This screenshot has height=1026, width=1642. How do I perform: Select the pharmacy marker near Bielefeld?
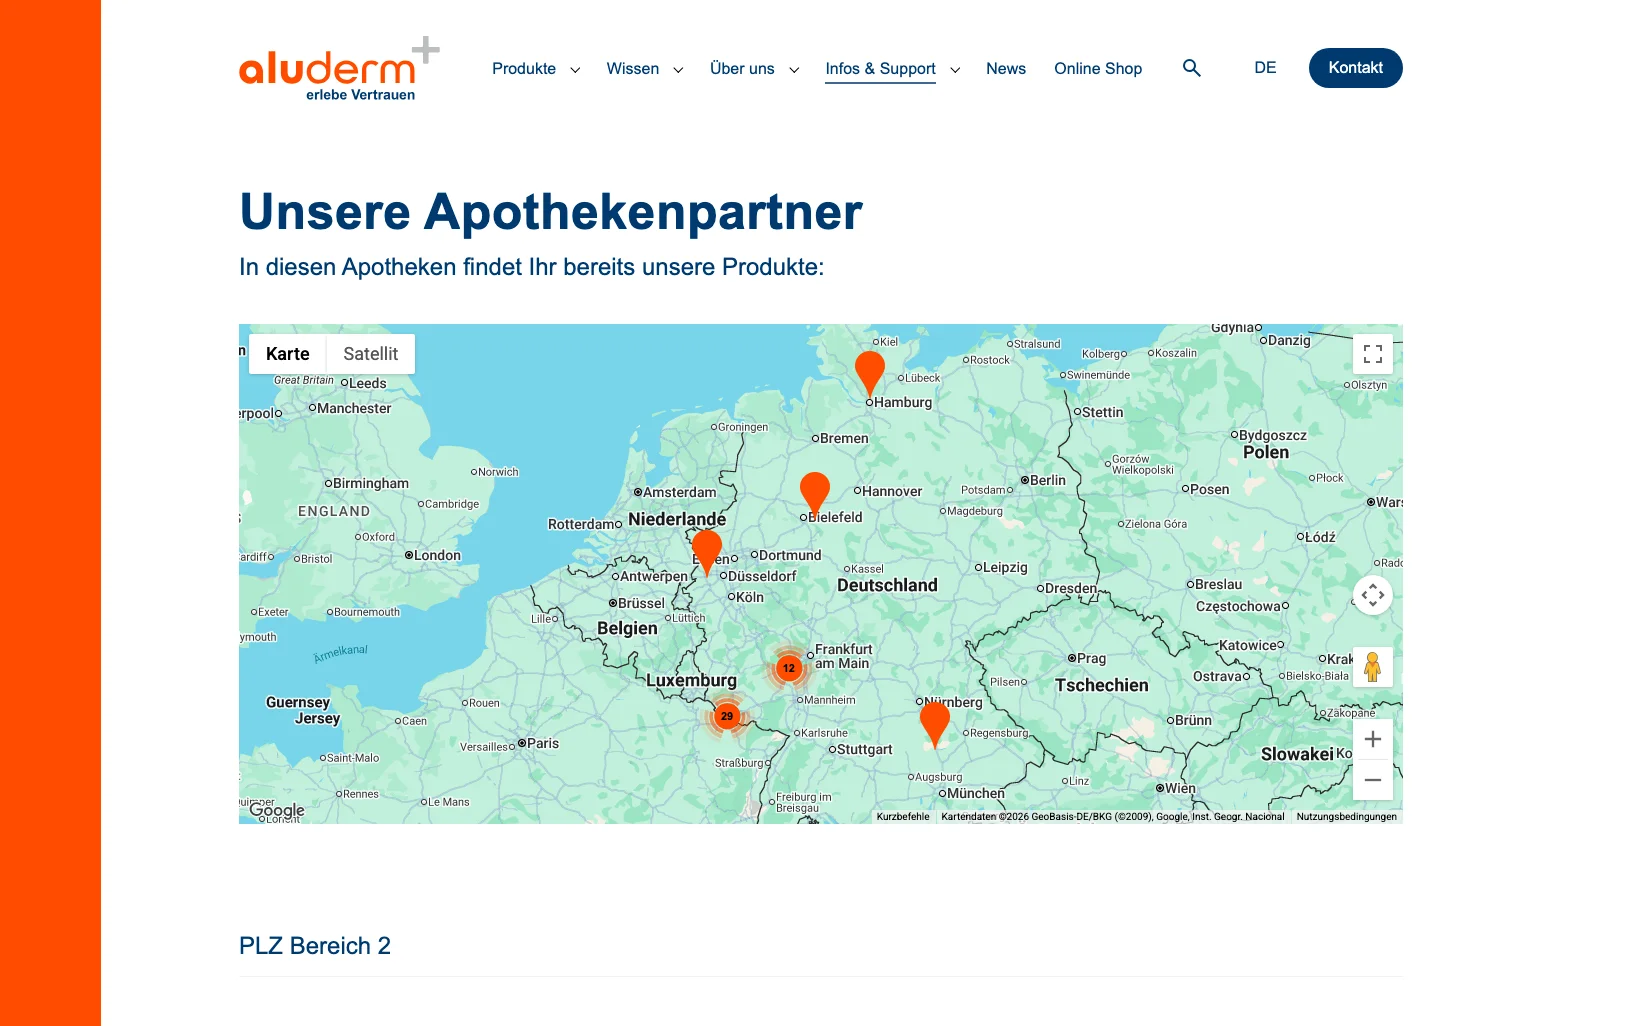815,493
